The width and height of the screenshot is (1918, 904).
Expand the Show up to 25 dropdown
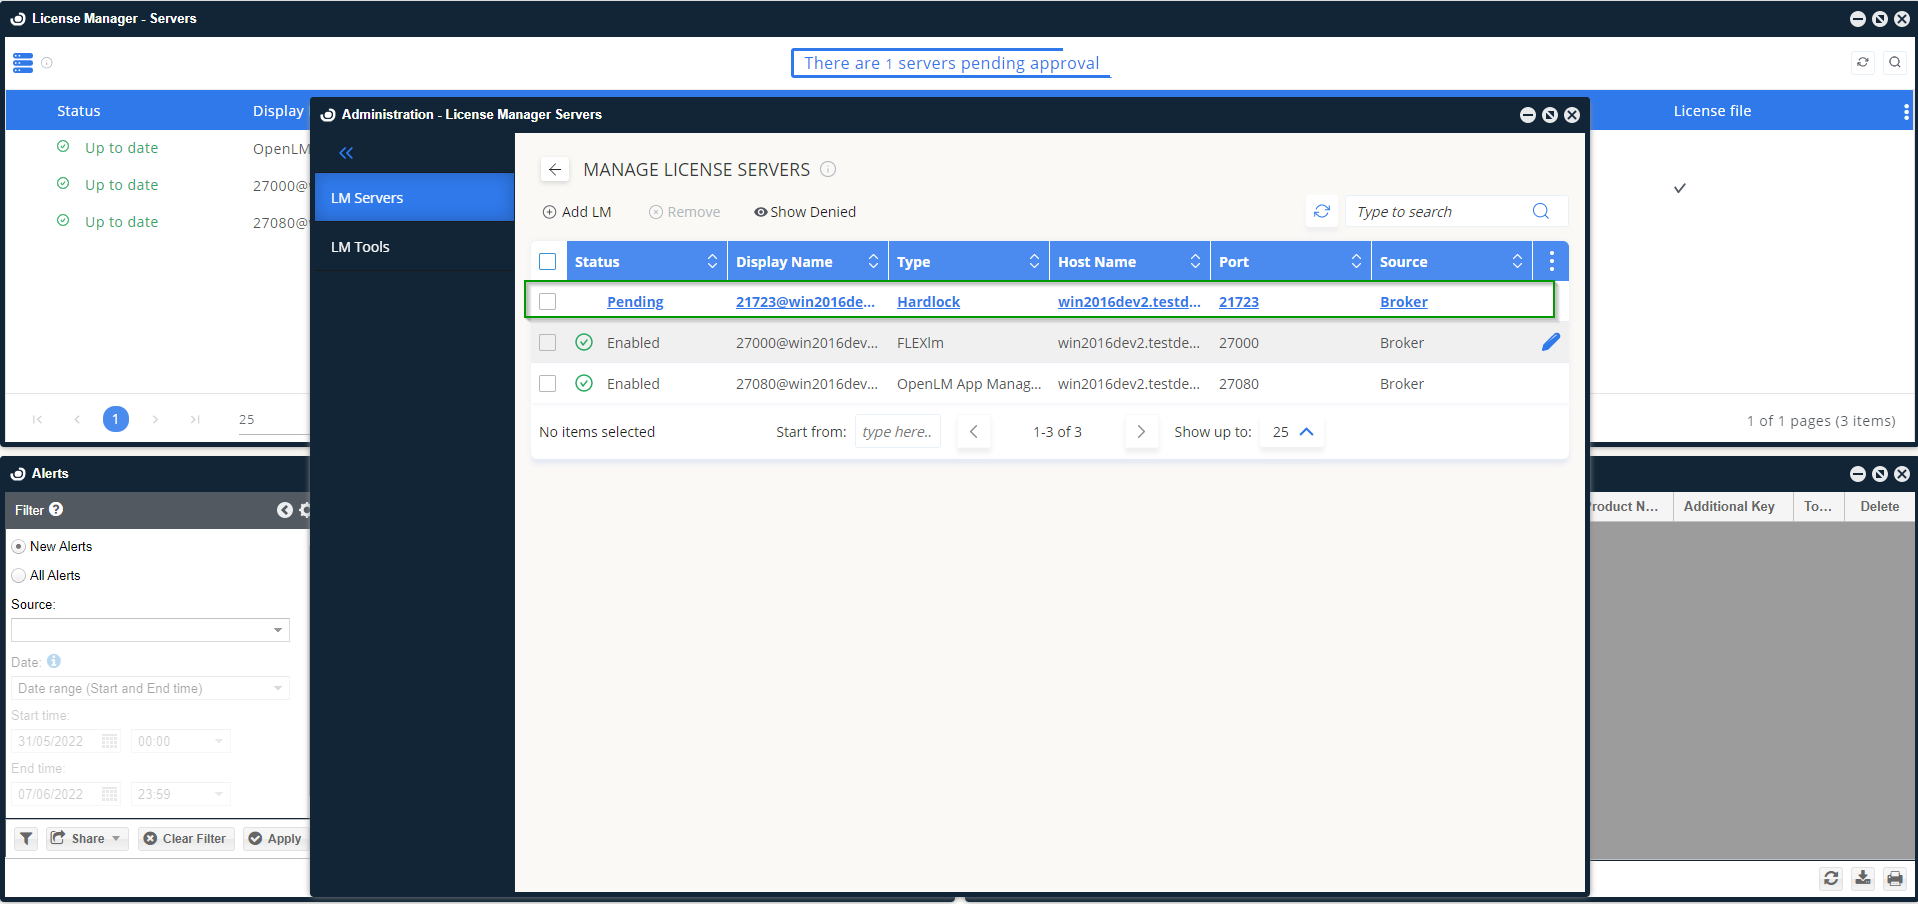coord(1292,432)
